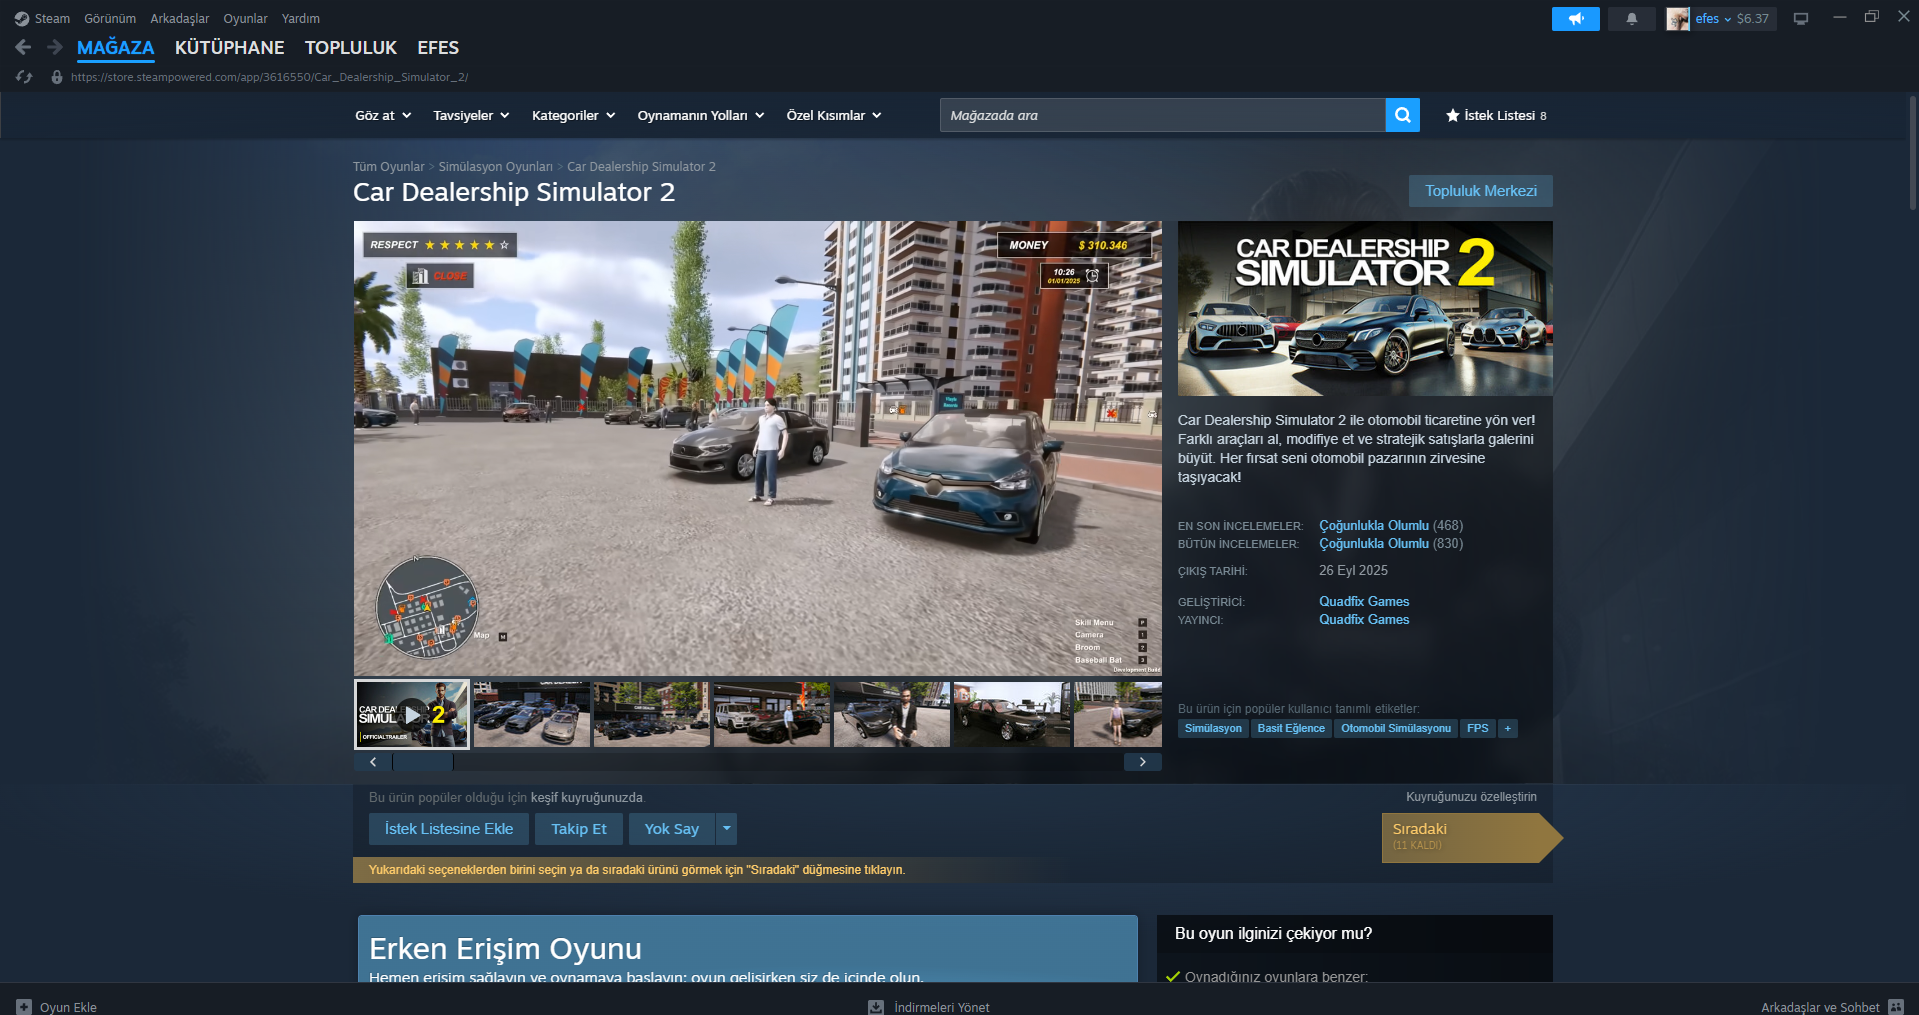
Task: Reload the store page
Action: click(24, 77)
